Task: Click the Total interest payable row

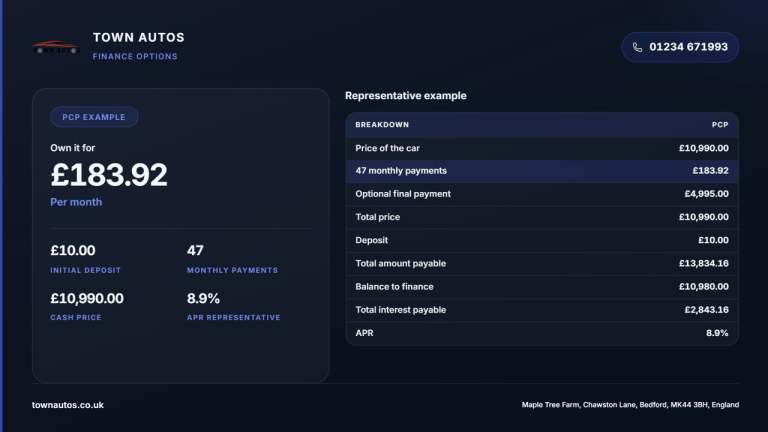Action: click(542, 310)
